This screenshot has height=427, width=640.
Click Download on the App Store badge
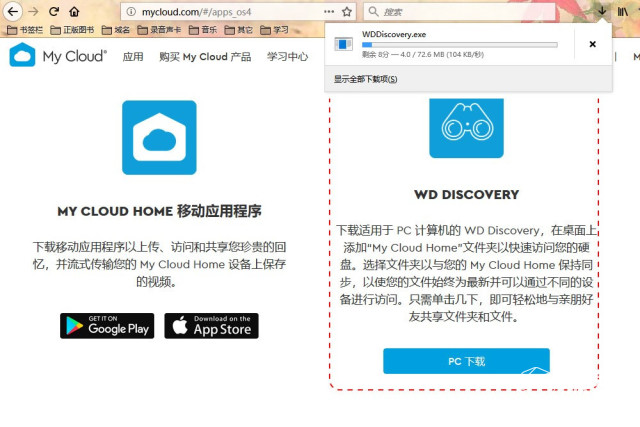click(x=211, y=326)
